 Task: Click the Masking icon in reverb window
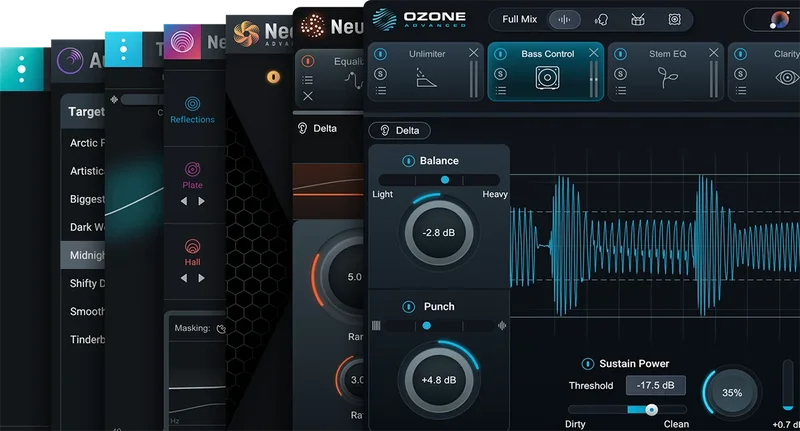tap(221, 329)
